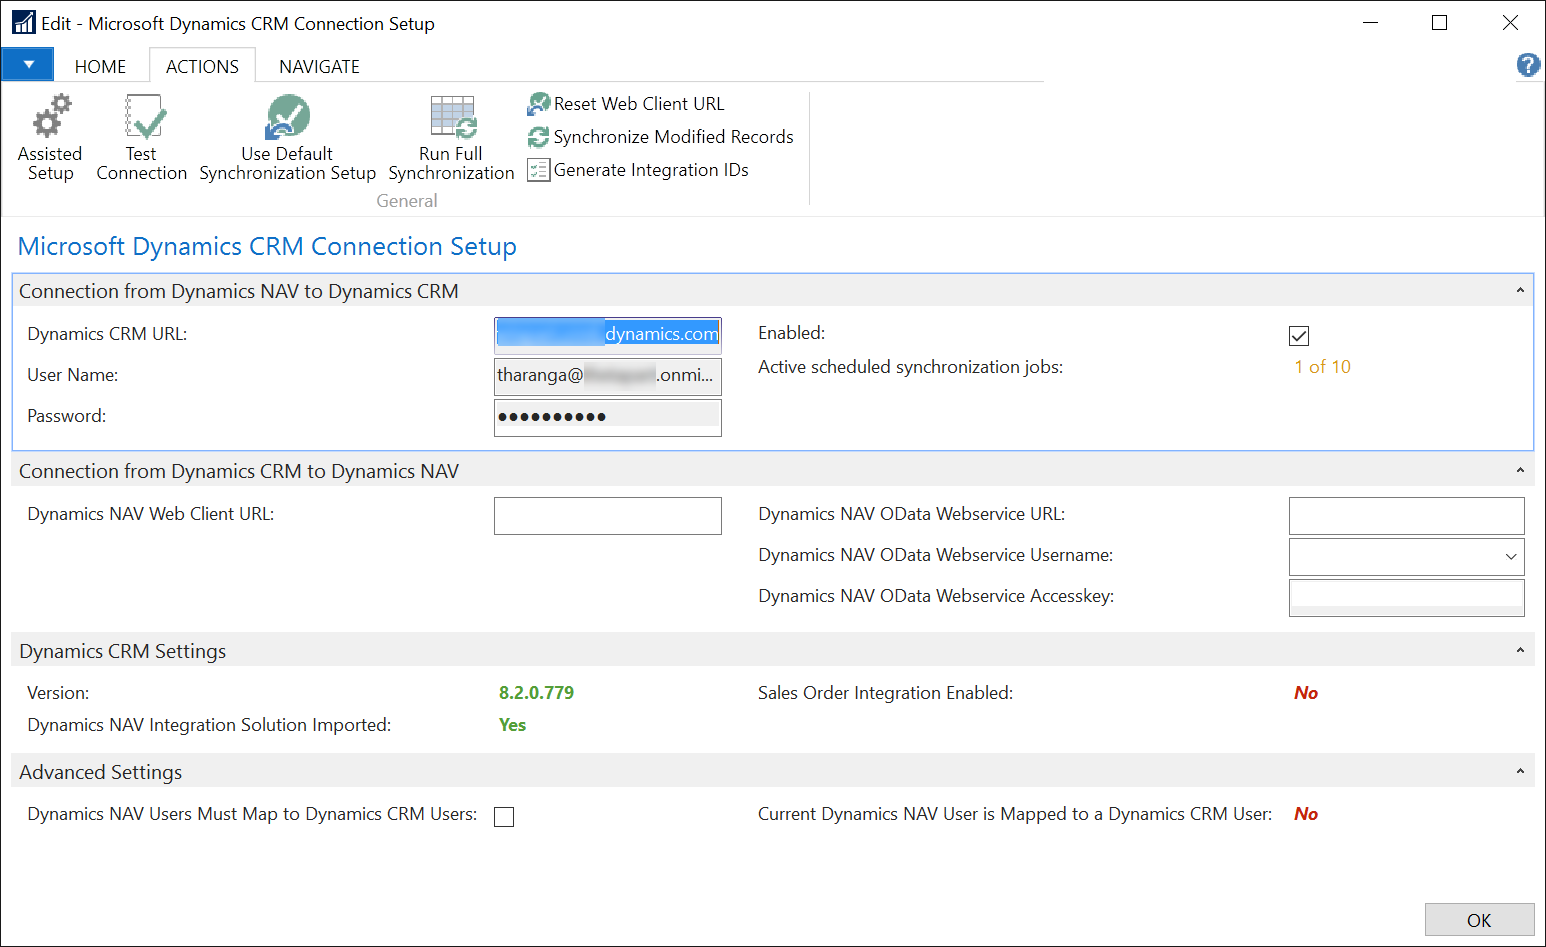This screenshot has width=1546, height=947.
Task: Click Reset Web Client URL
Action: point(626,104)
